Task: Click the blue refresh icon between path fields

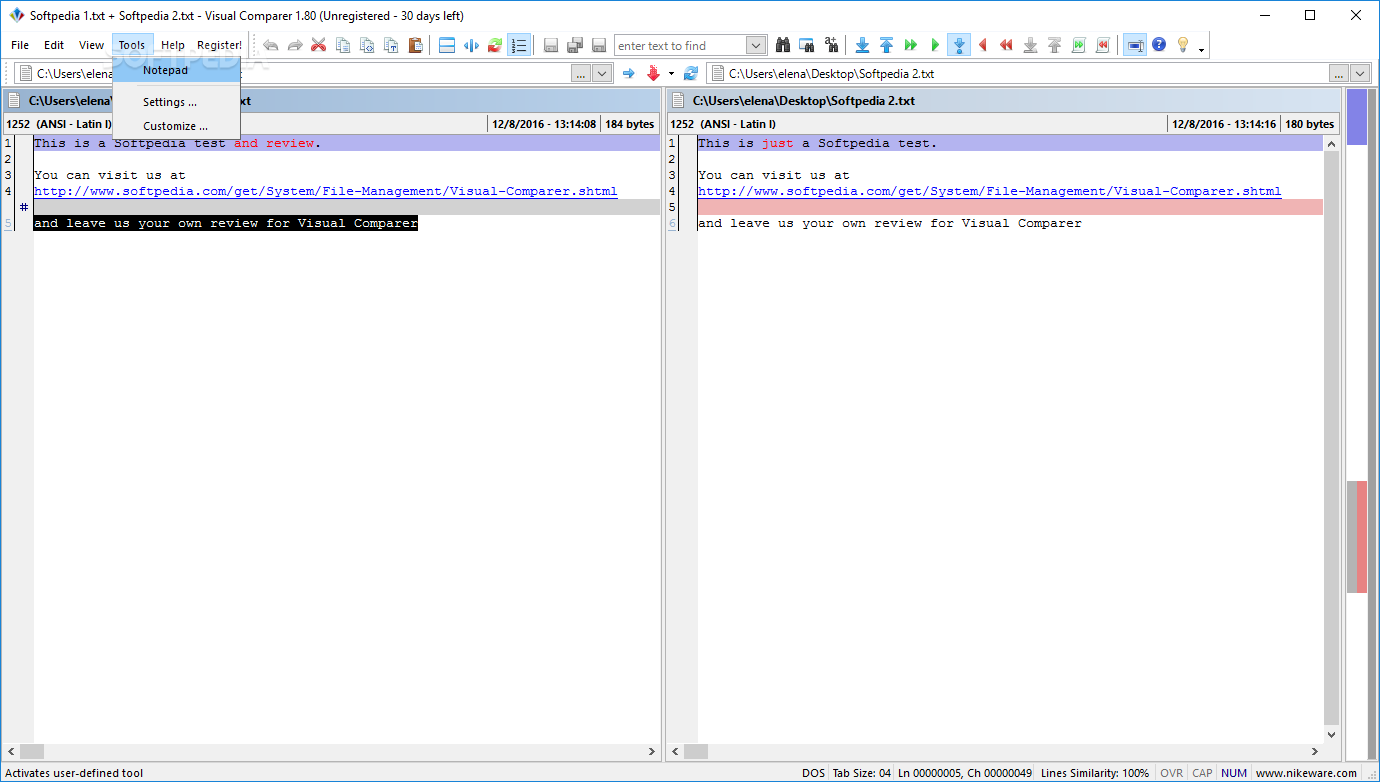Action: click(690, 73)
